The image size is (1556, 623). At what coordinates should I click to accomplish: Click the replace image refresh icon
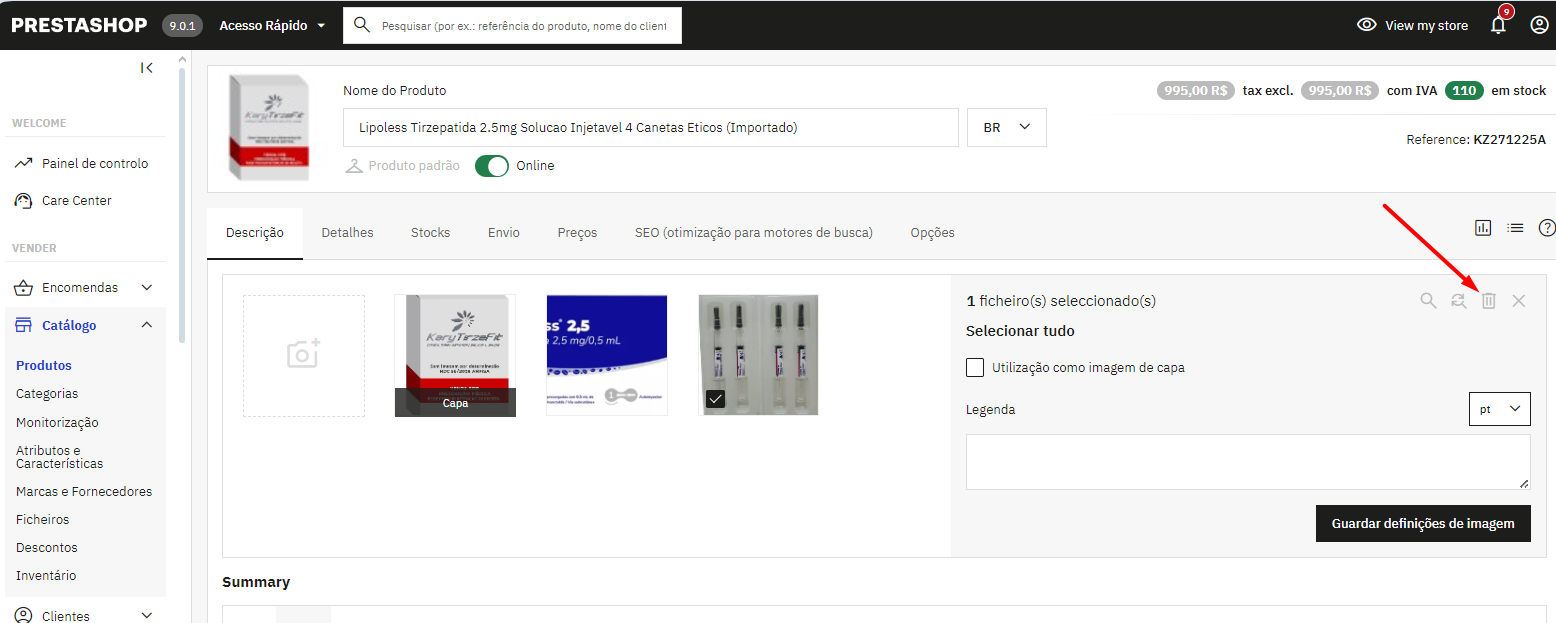click(1458, 301)
